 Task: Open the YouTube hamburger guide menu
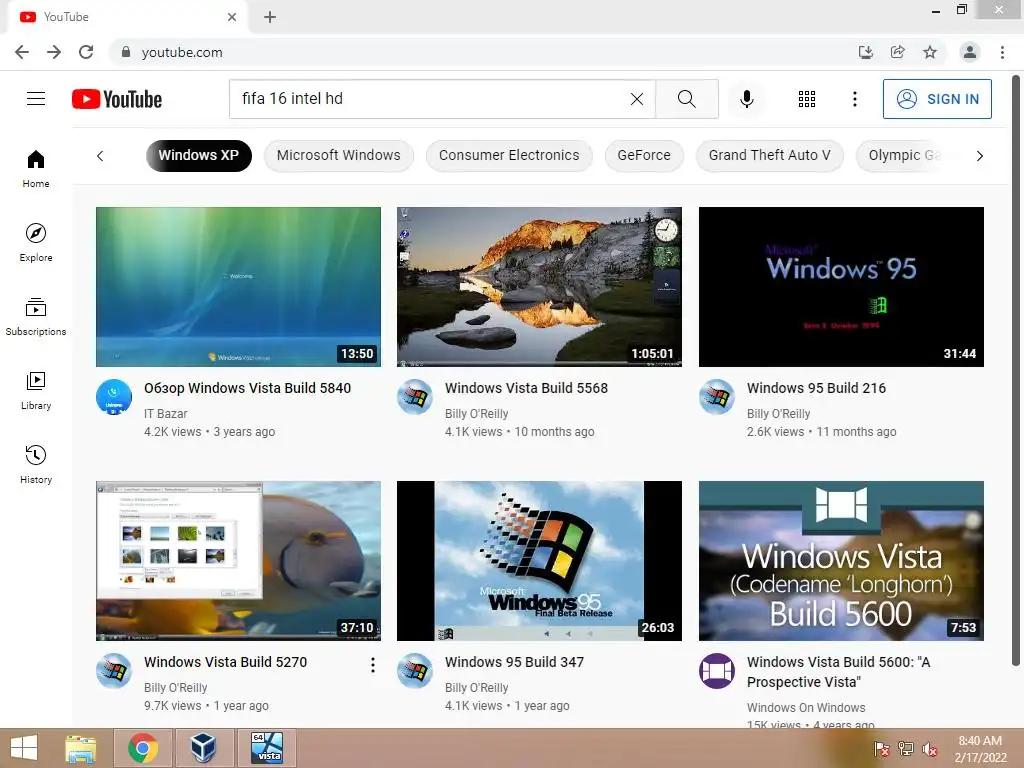(x=36, y=99)
